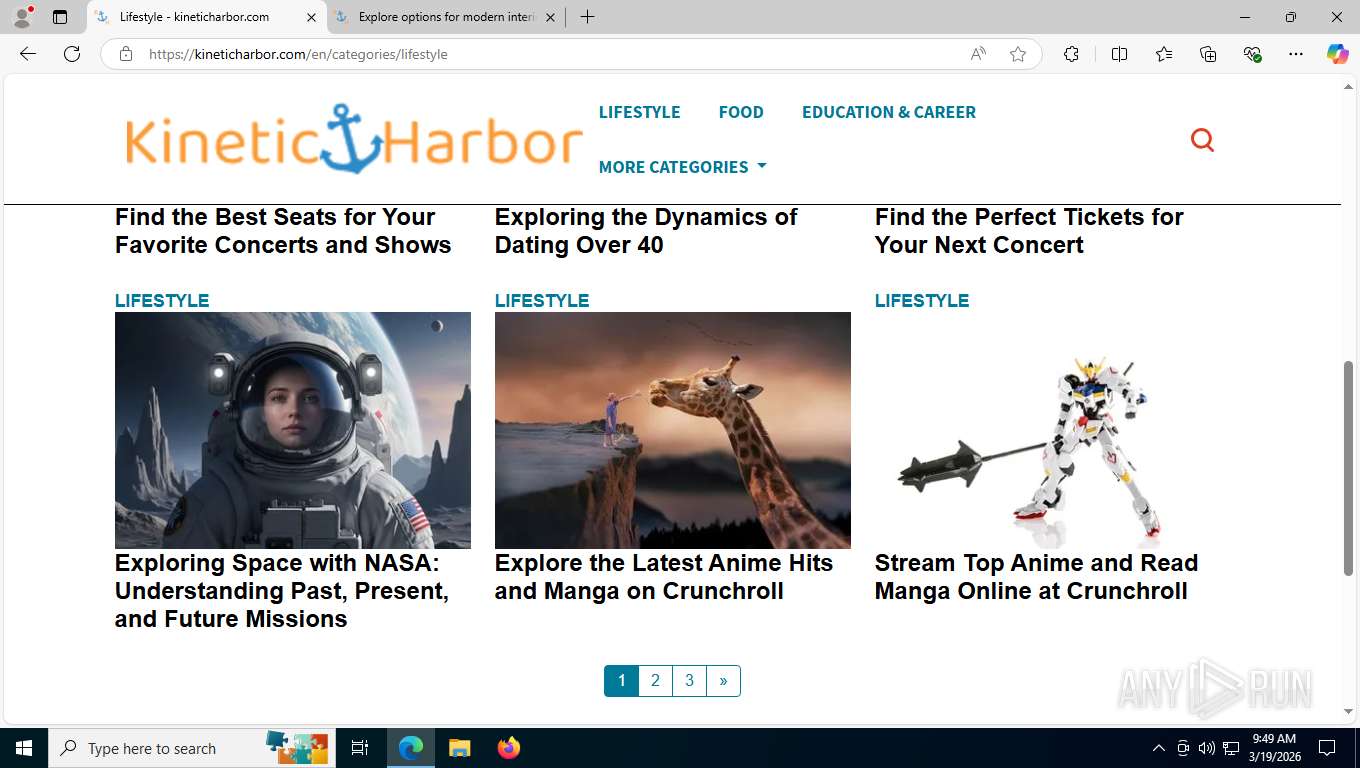Image resolution: width=1360 pixels, height=768 pixels.
Task: Open the browser Extensions icon
Action: [x=1071, y=54]
